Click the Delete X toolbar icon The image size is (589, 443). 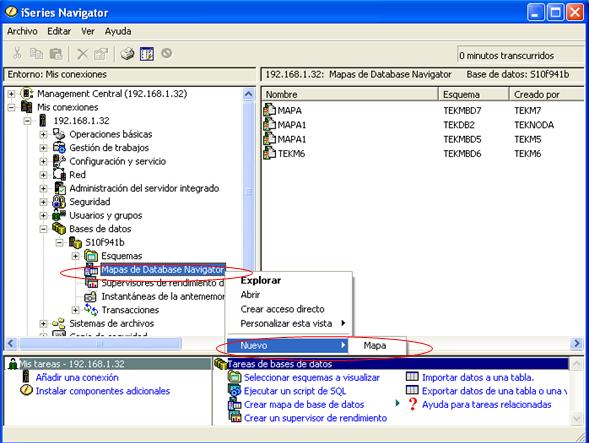point(82,54)
